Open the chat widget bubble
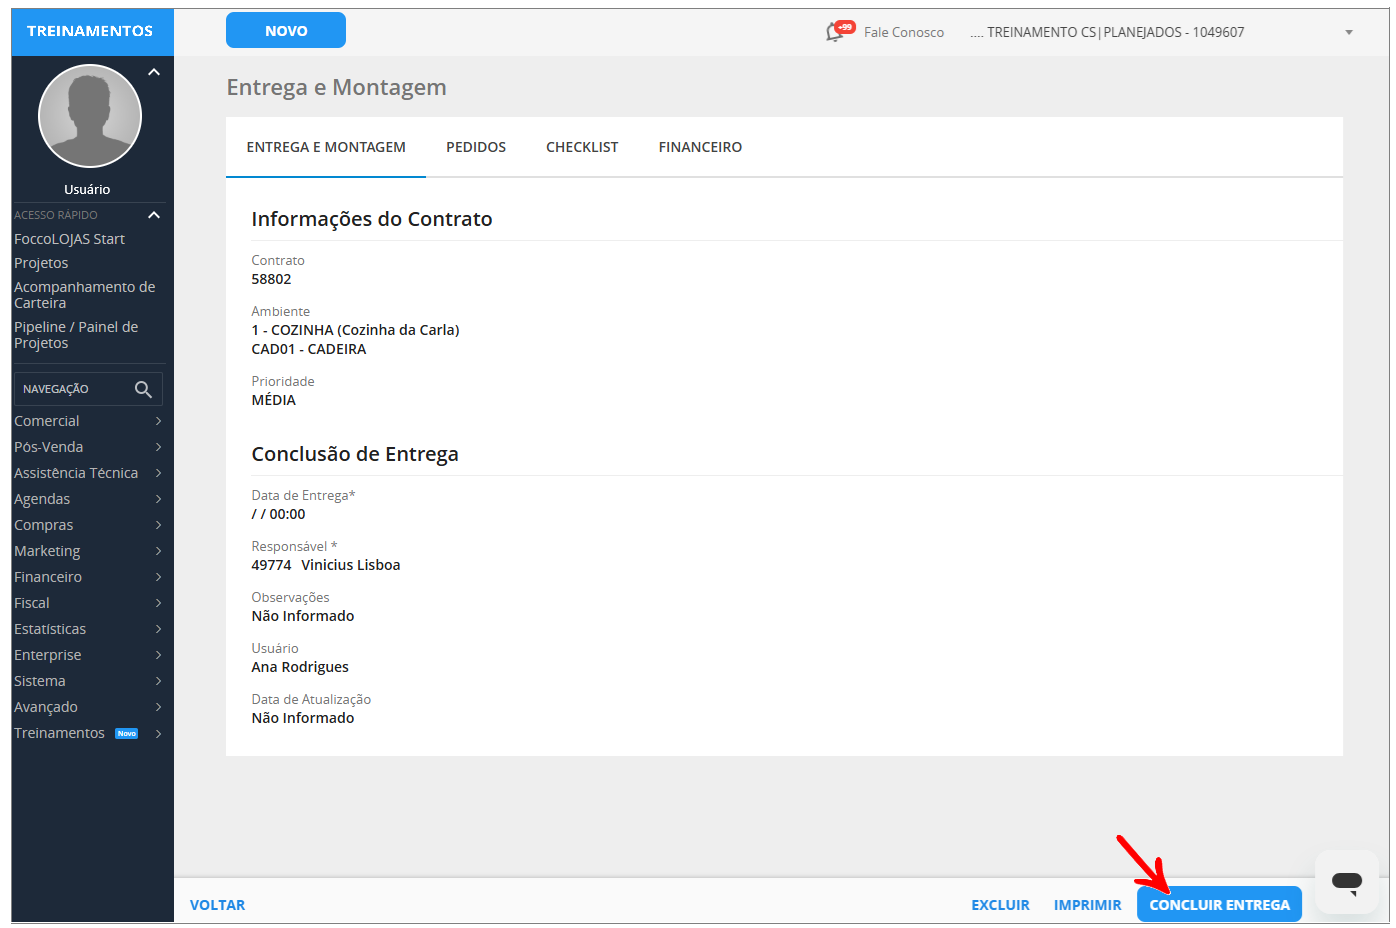1396x928 pixels. (1346, 881)
